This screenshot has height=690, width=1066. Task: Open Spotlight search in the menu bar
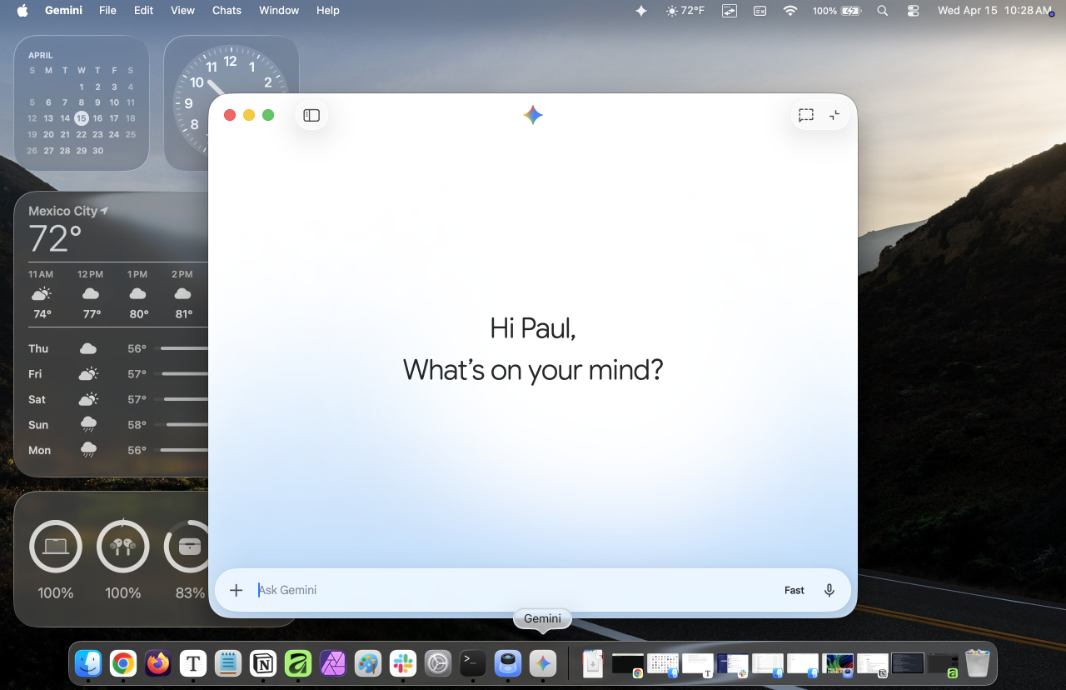[x=882, y=10]
